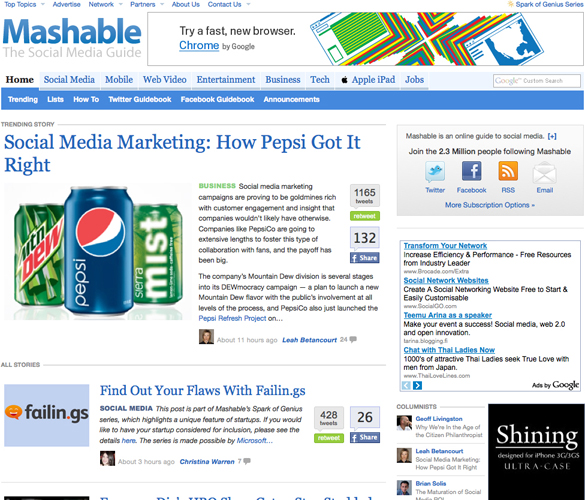The width and height of the screenshot is (585, 500).
Task: Click the Pepsi Refresh Project link
Action: coord(232,319)
